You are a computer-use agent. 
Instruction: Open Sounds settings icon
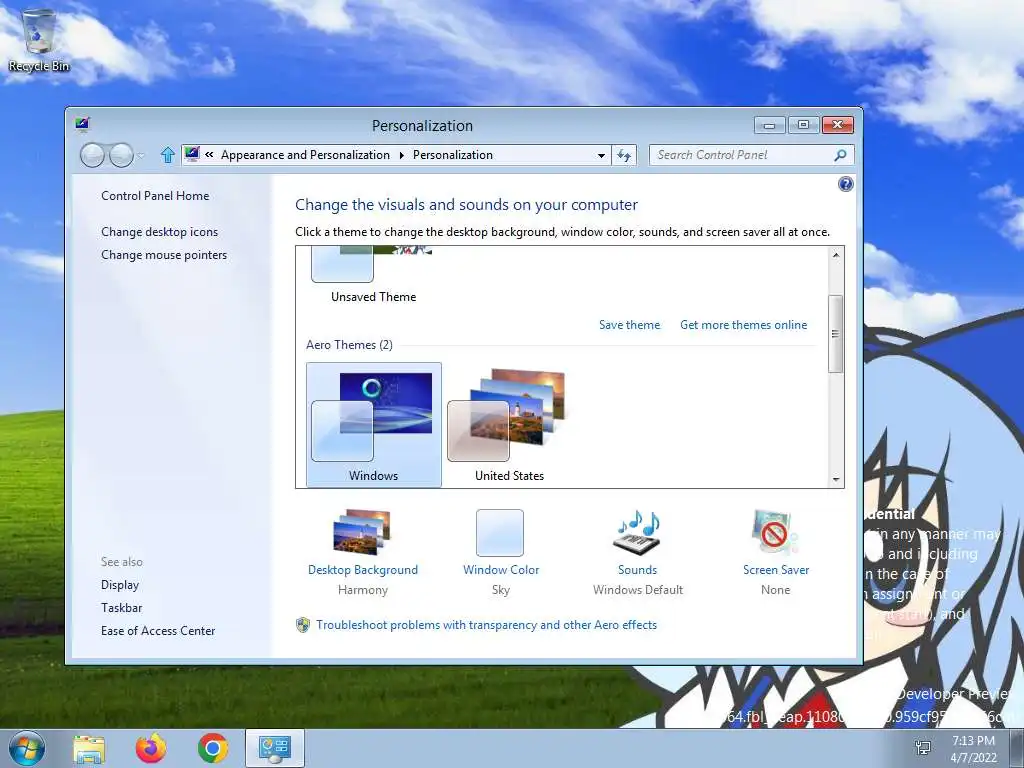[x=637, y=532]
